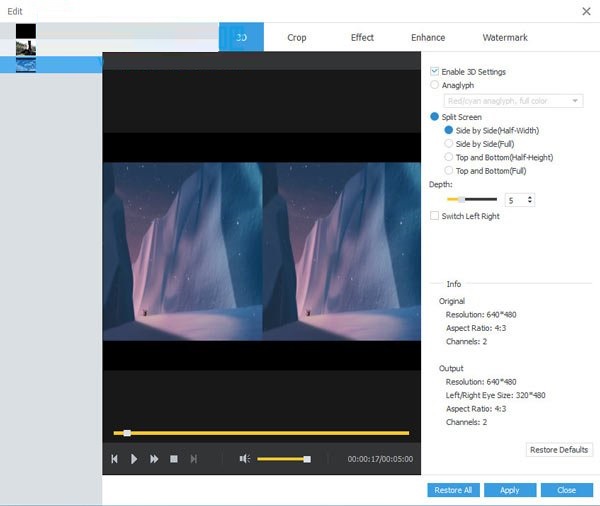Click the blue Close button
Image resolution: width=600 pixels, height=506 pixels.
567,490
